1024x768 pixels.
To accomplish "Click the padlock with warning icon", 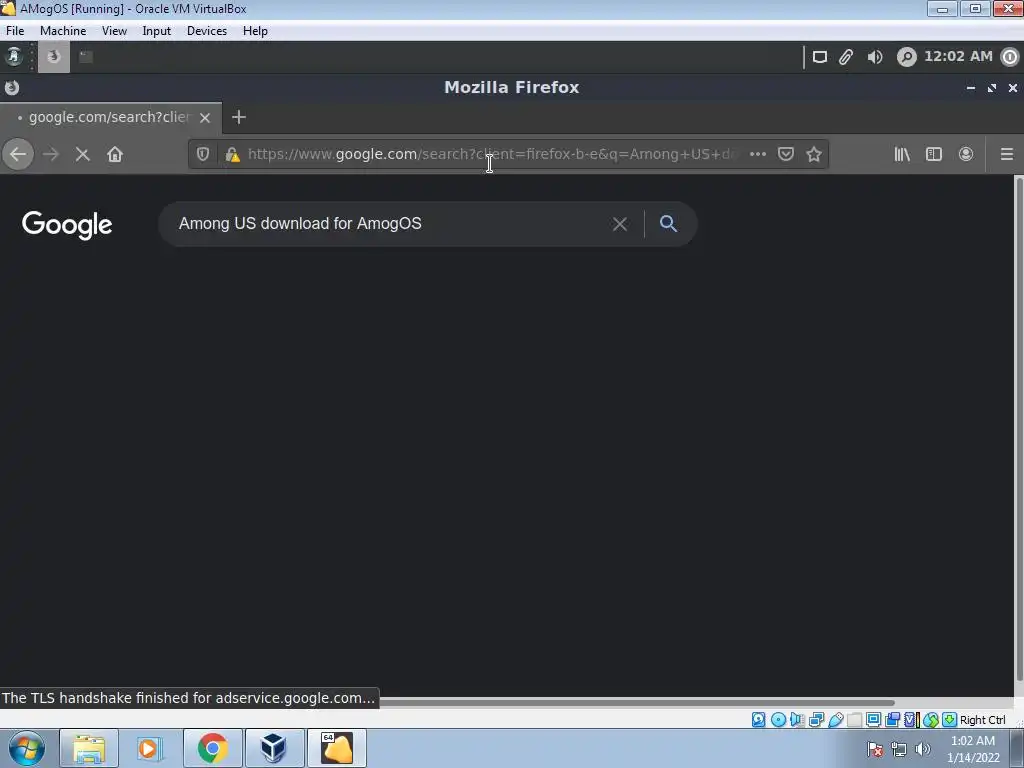I will click(x=232, y=154).
